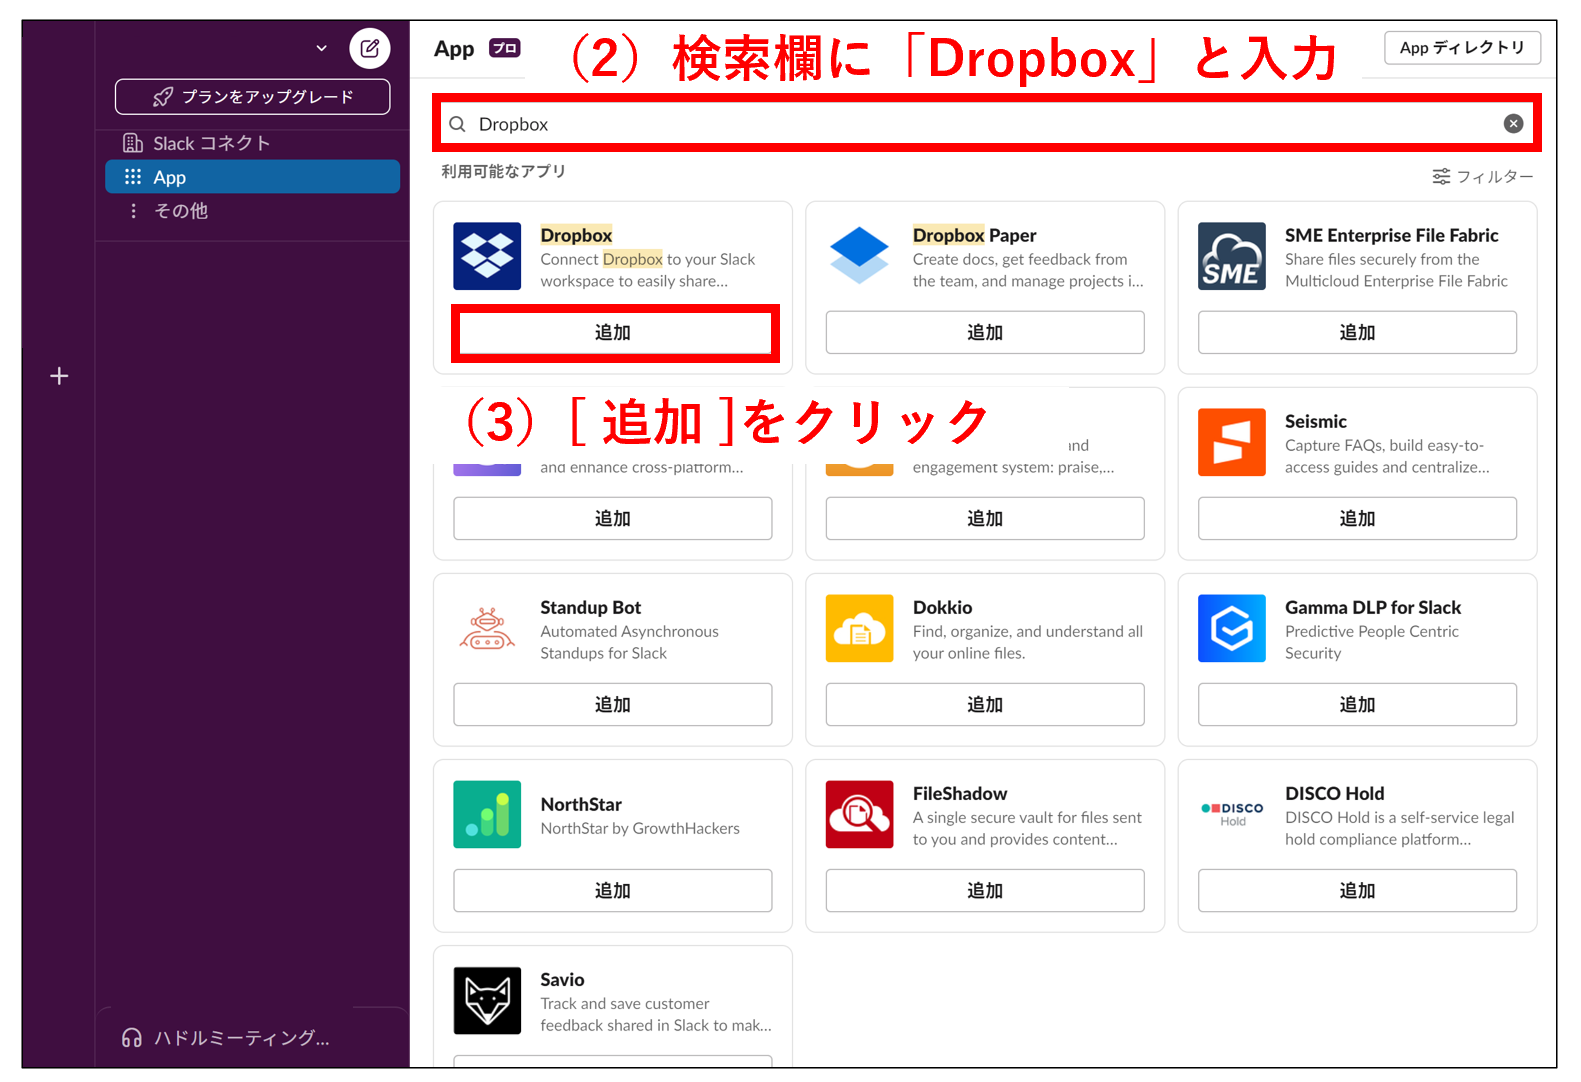The width and height of the screenshot is (1581, 1082).
Task: Add the Dokkio app
Action: tap(985, 704)
